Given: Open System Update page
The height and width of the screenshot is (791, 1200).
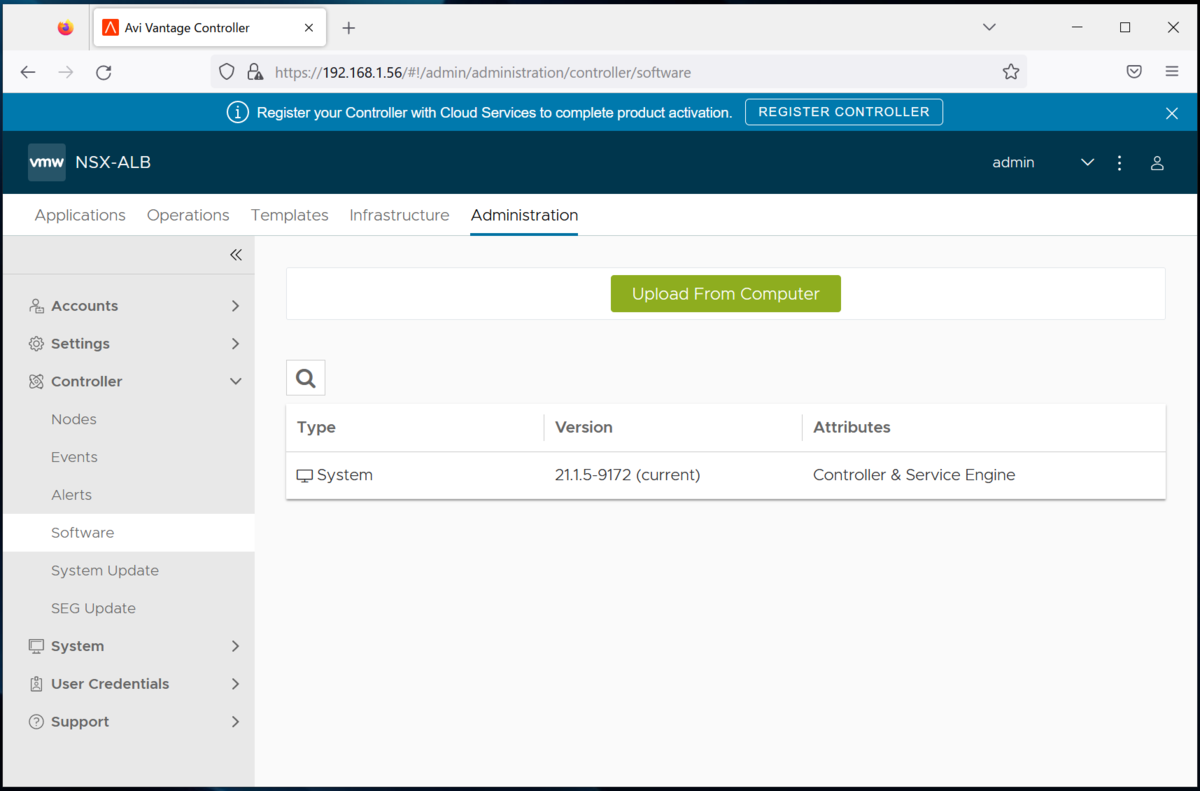Looking at the screenshot, I should pyautogui.click(x=105, y=571).
